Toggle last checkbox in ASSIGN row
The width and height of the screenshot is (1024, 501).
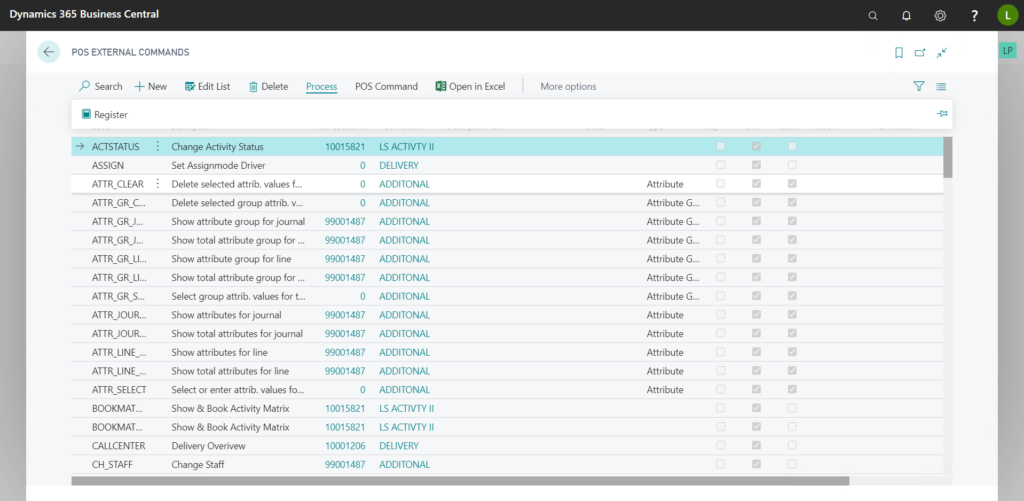(792, 165)
